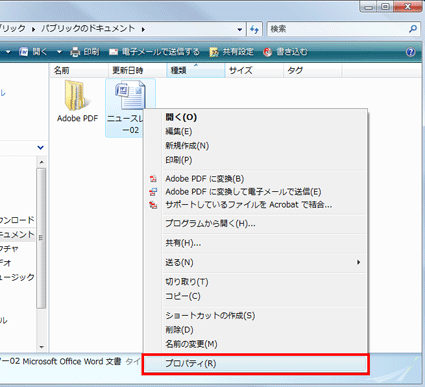Click パブリックのドキュメント in address bar
This screenshot has width=425, height=387.
(x=88, y=29)
